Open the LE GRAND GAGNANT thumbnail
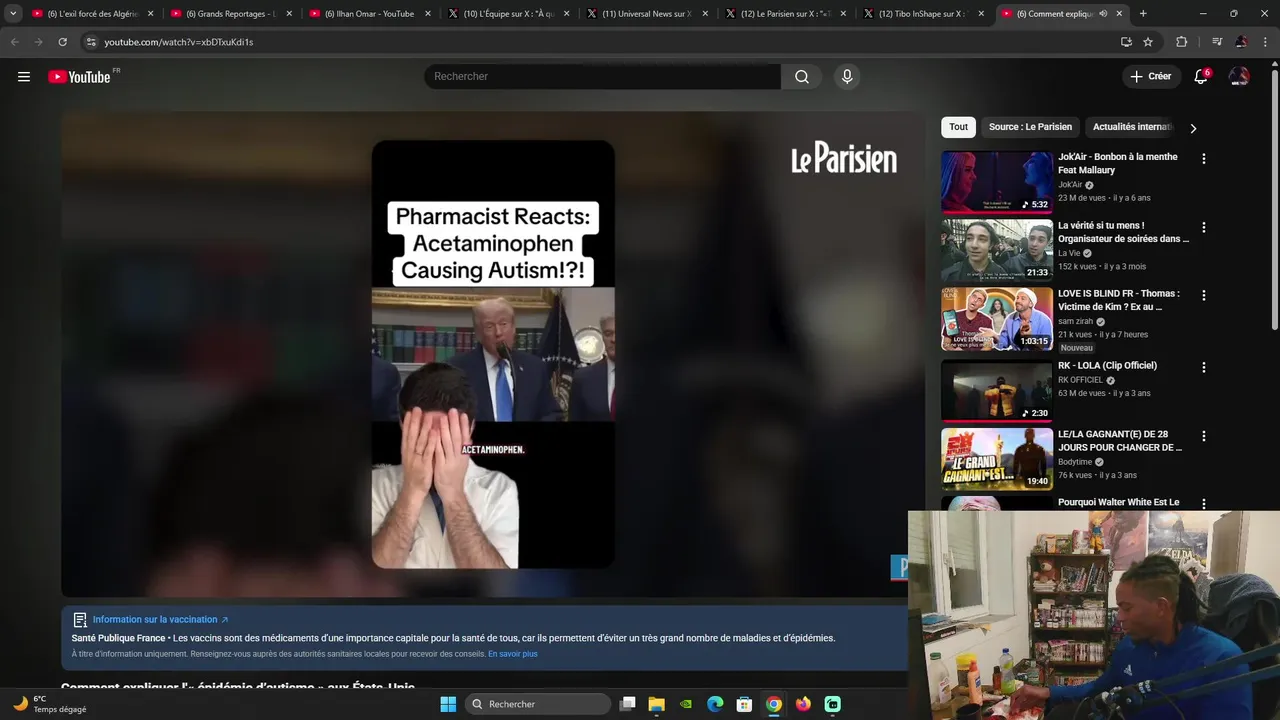This screenshot has height=720, width=1280. coord(996,459)
